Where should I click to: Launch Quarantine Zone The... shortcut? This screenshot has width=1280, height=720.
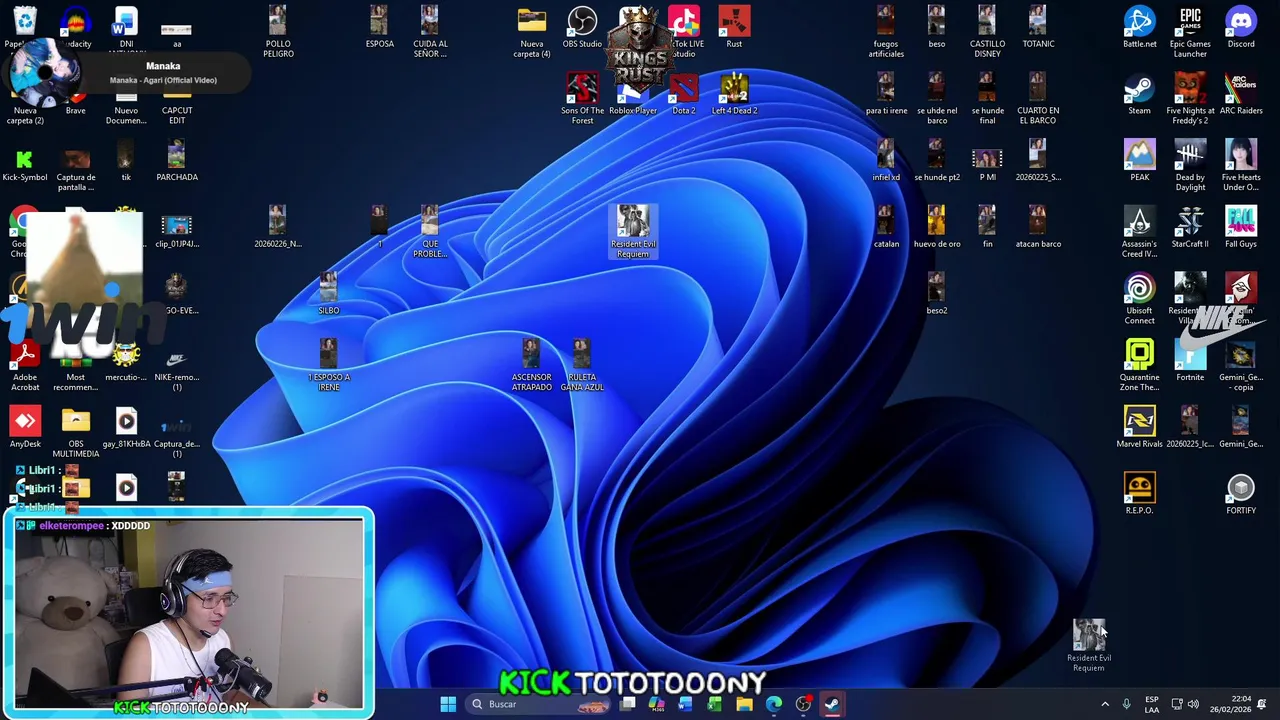coord(1139,366)
